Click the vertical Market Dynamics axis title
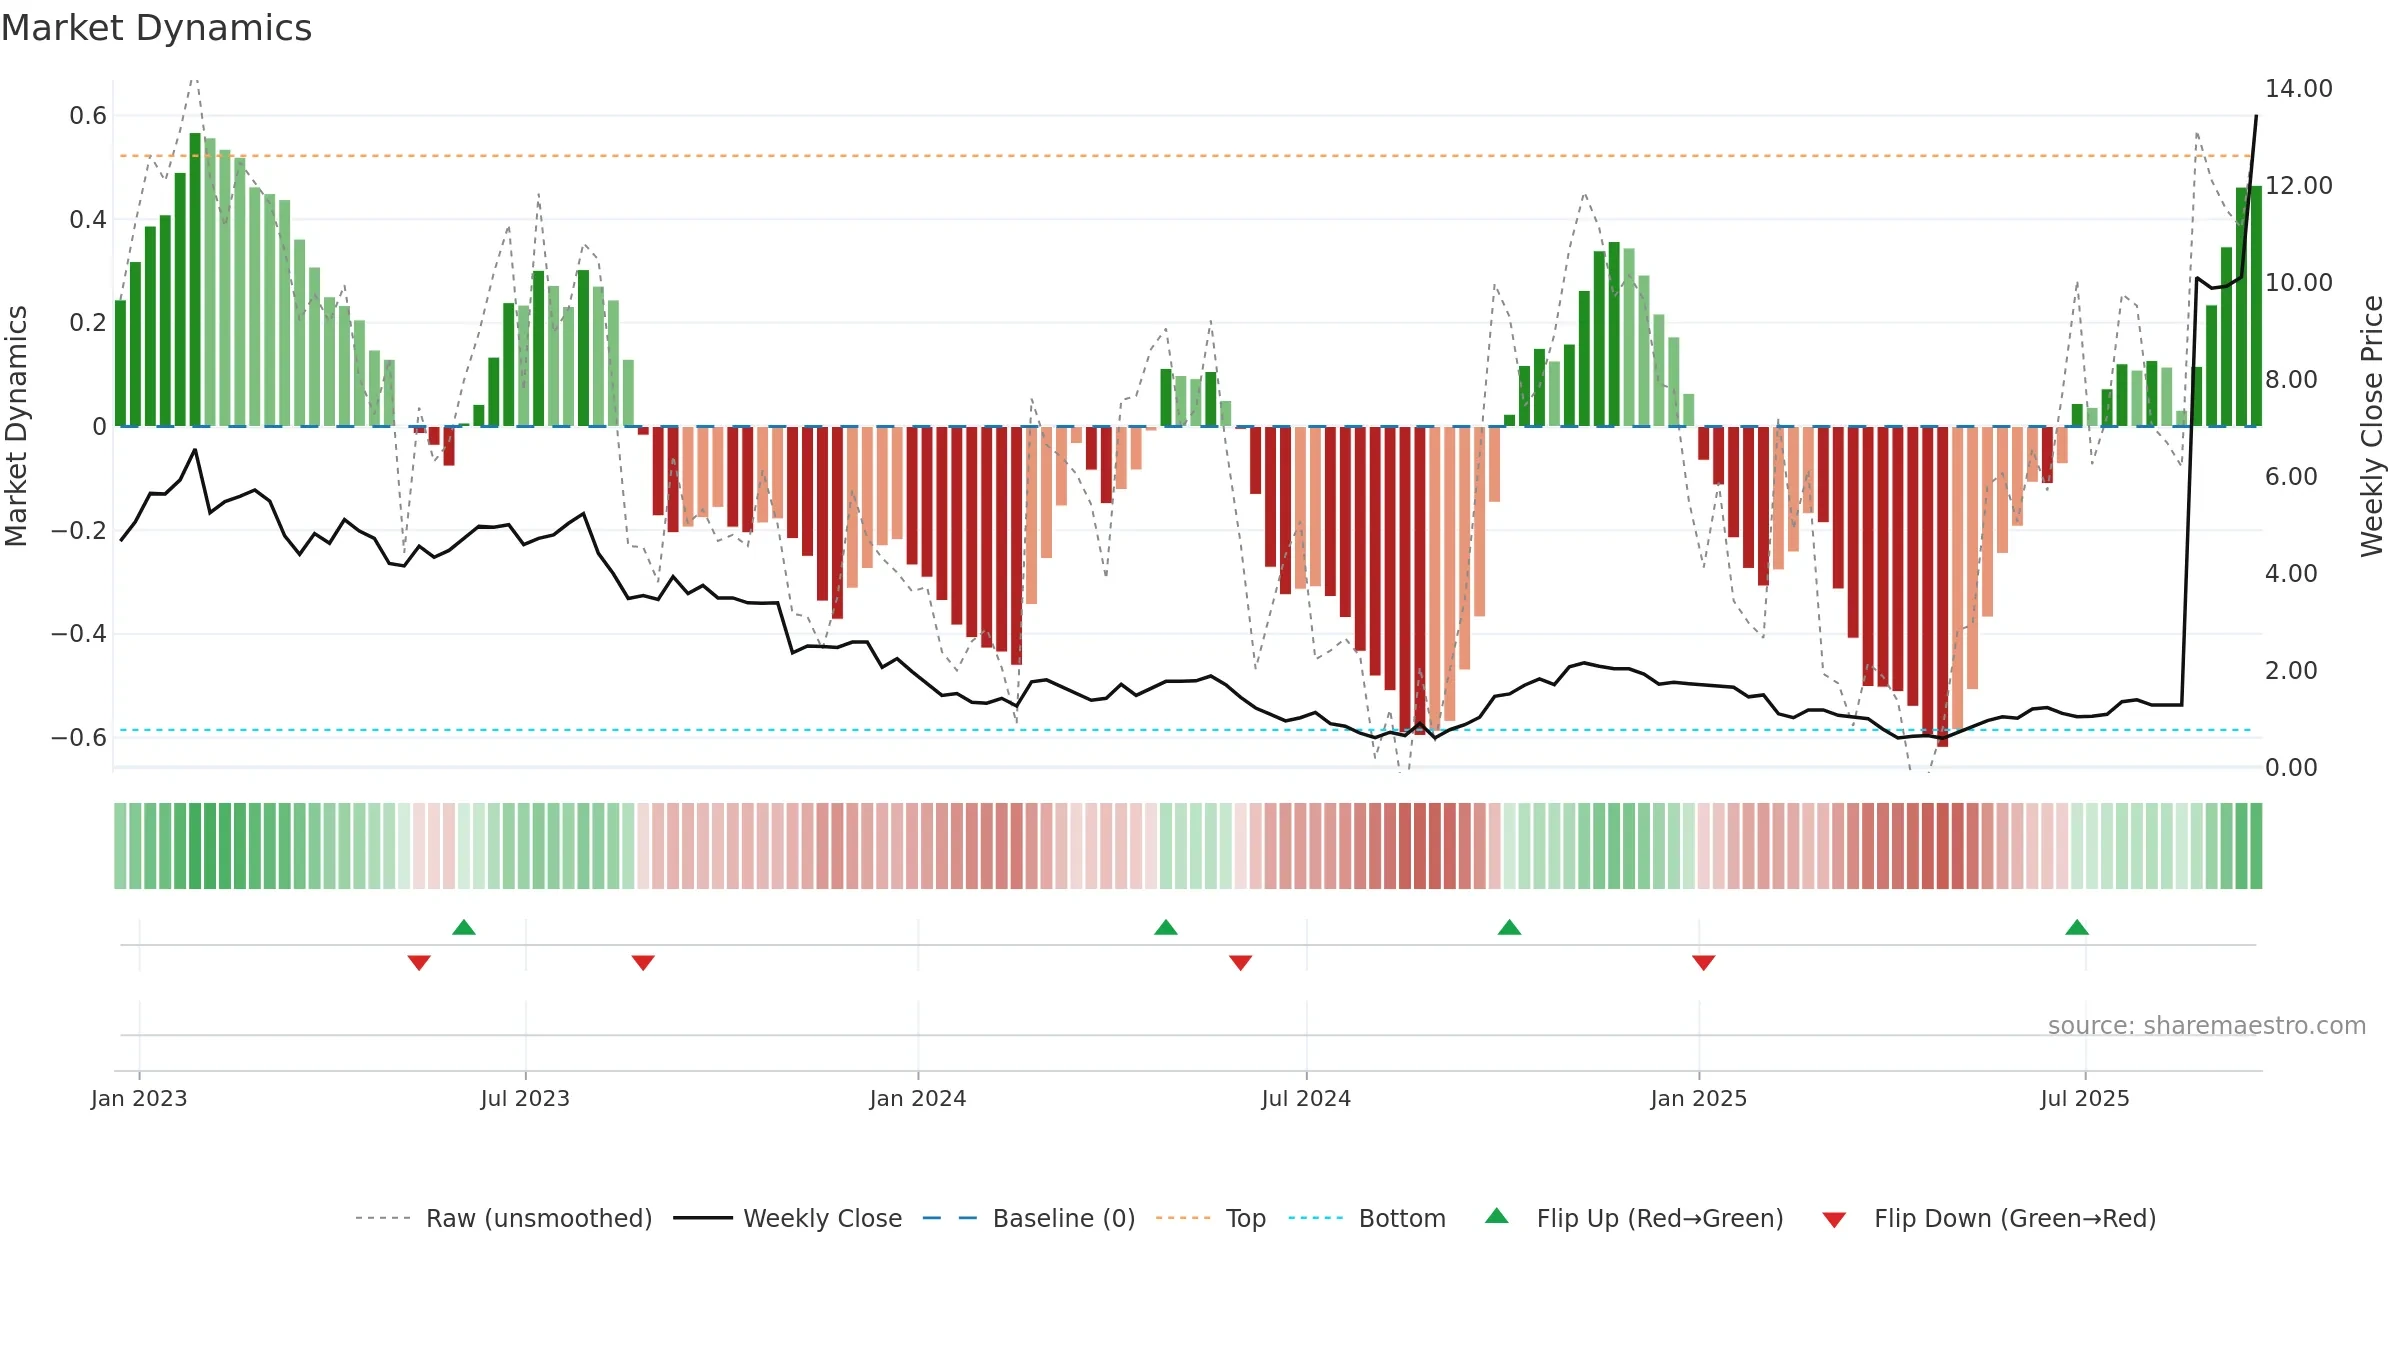Image resolution: width=2400 pixels, height=1350 pixels. (16, 426)
